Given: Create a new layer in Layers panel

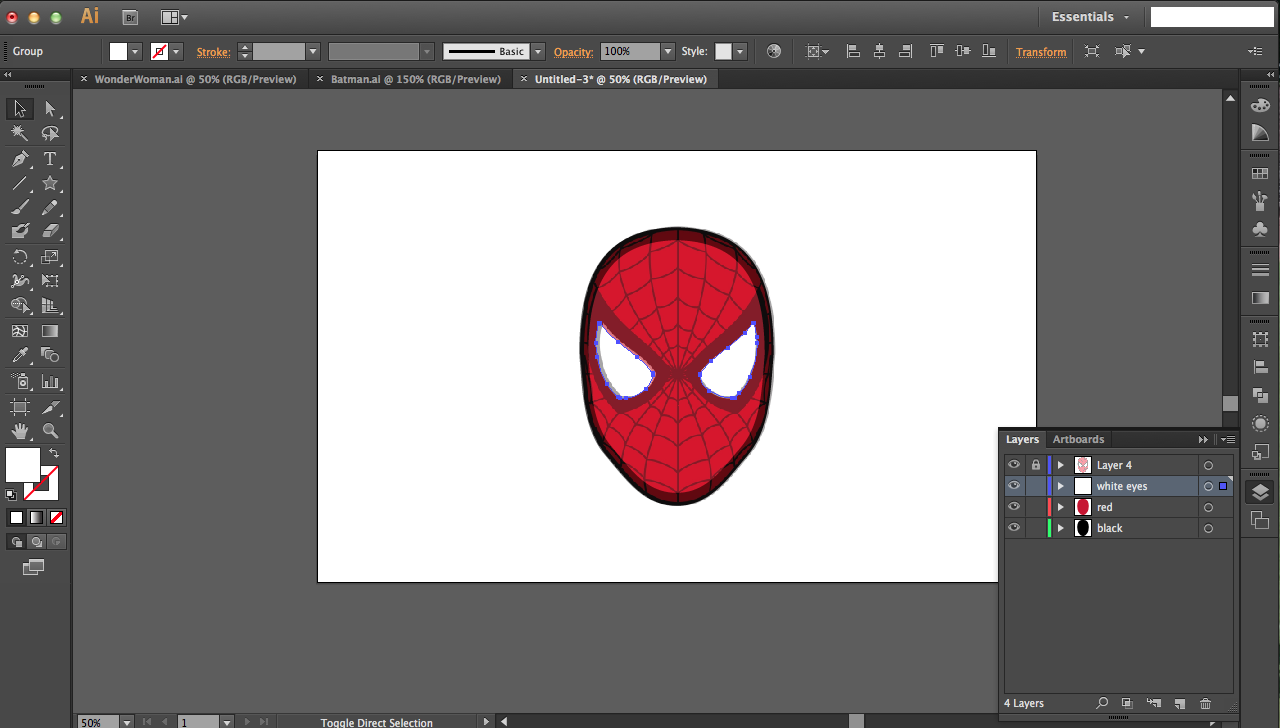Looking at the screenshot, I should tap(1179, 704).
